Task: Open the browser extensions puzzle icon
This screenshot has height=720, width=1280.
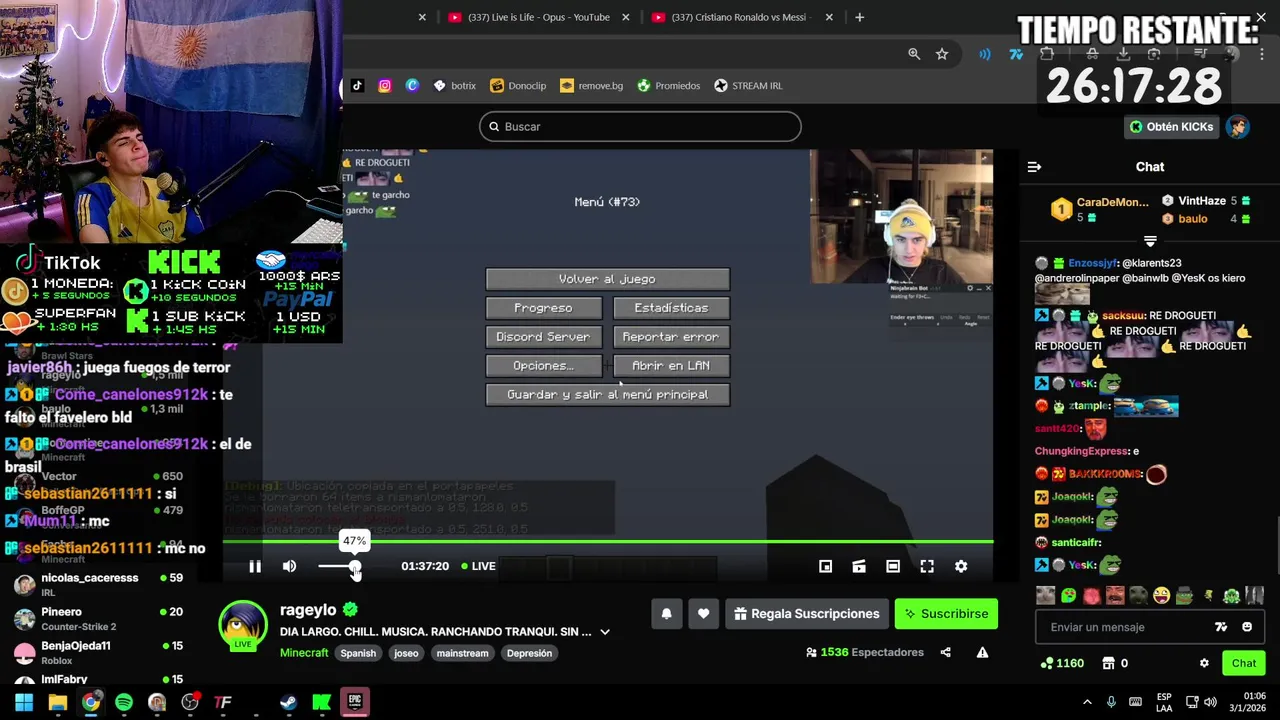Action: 1047,54
